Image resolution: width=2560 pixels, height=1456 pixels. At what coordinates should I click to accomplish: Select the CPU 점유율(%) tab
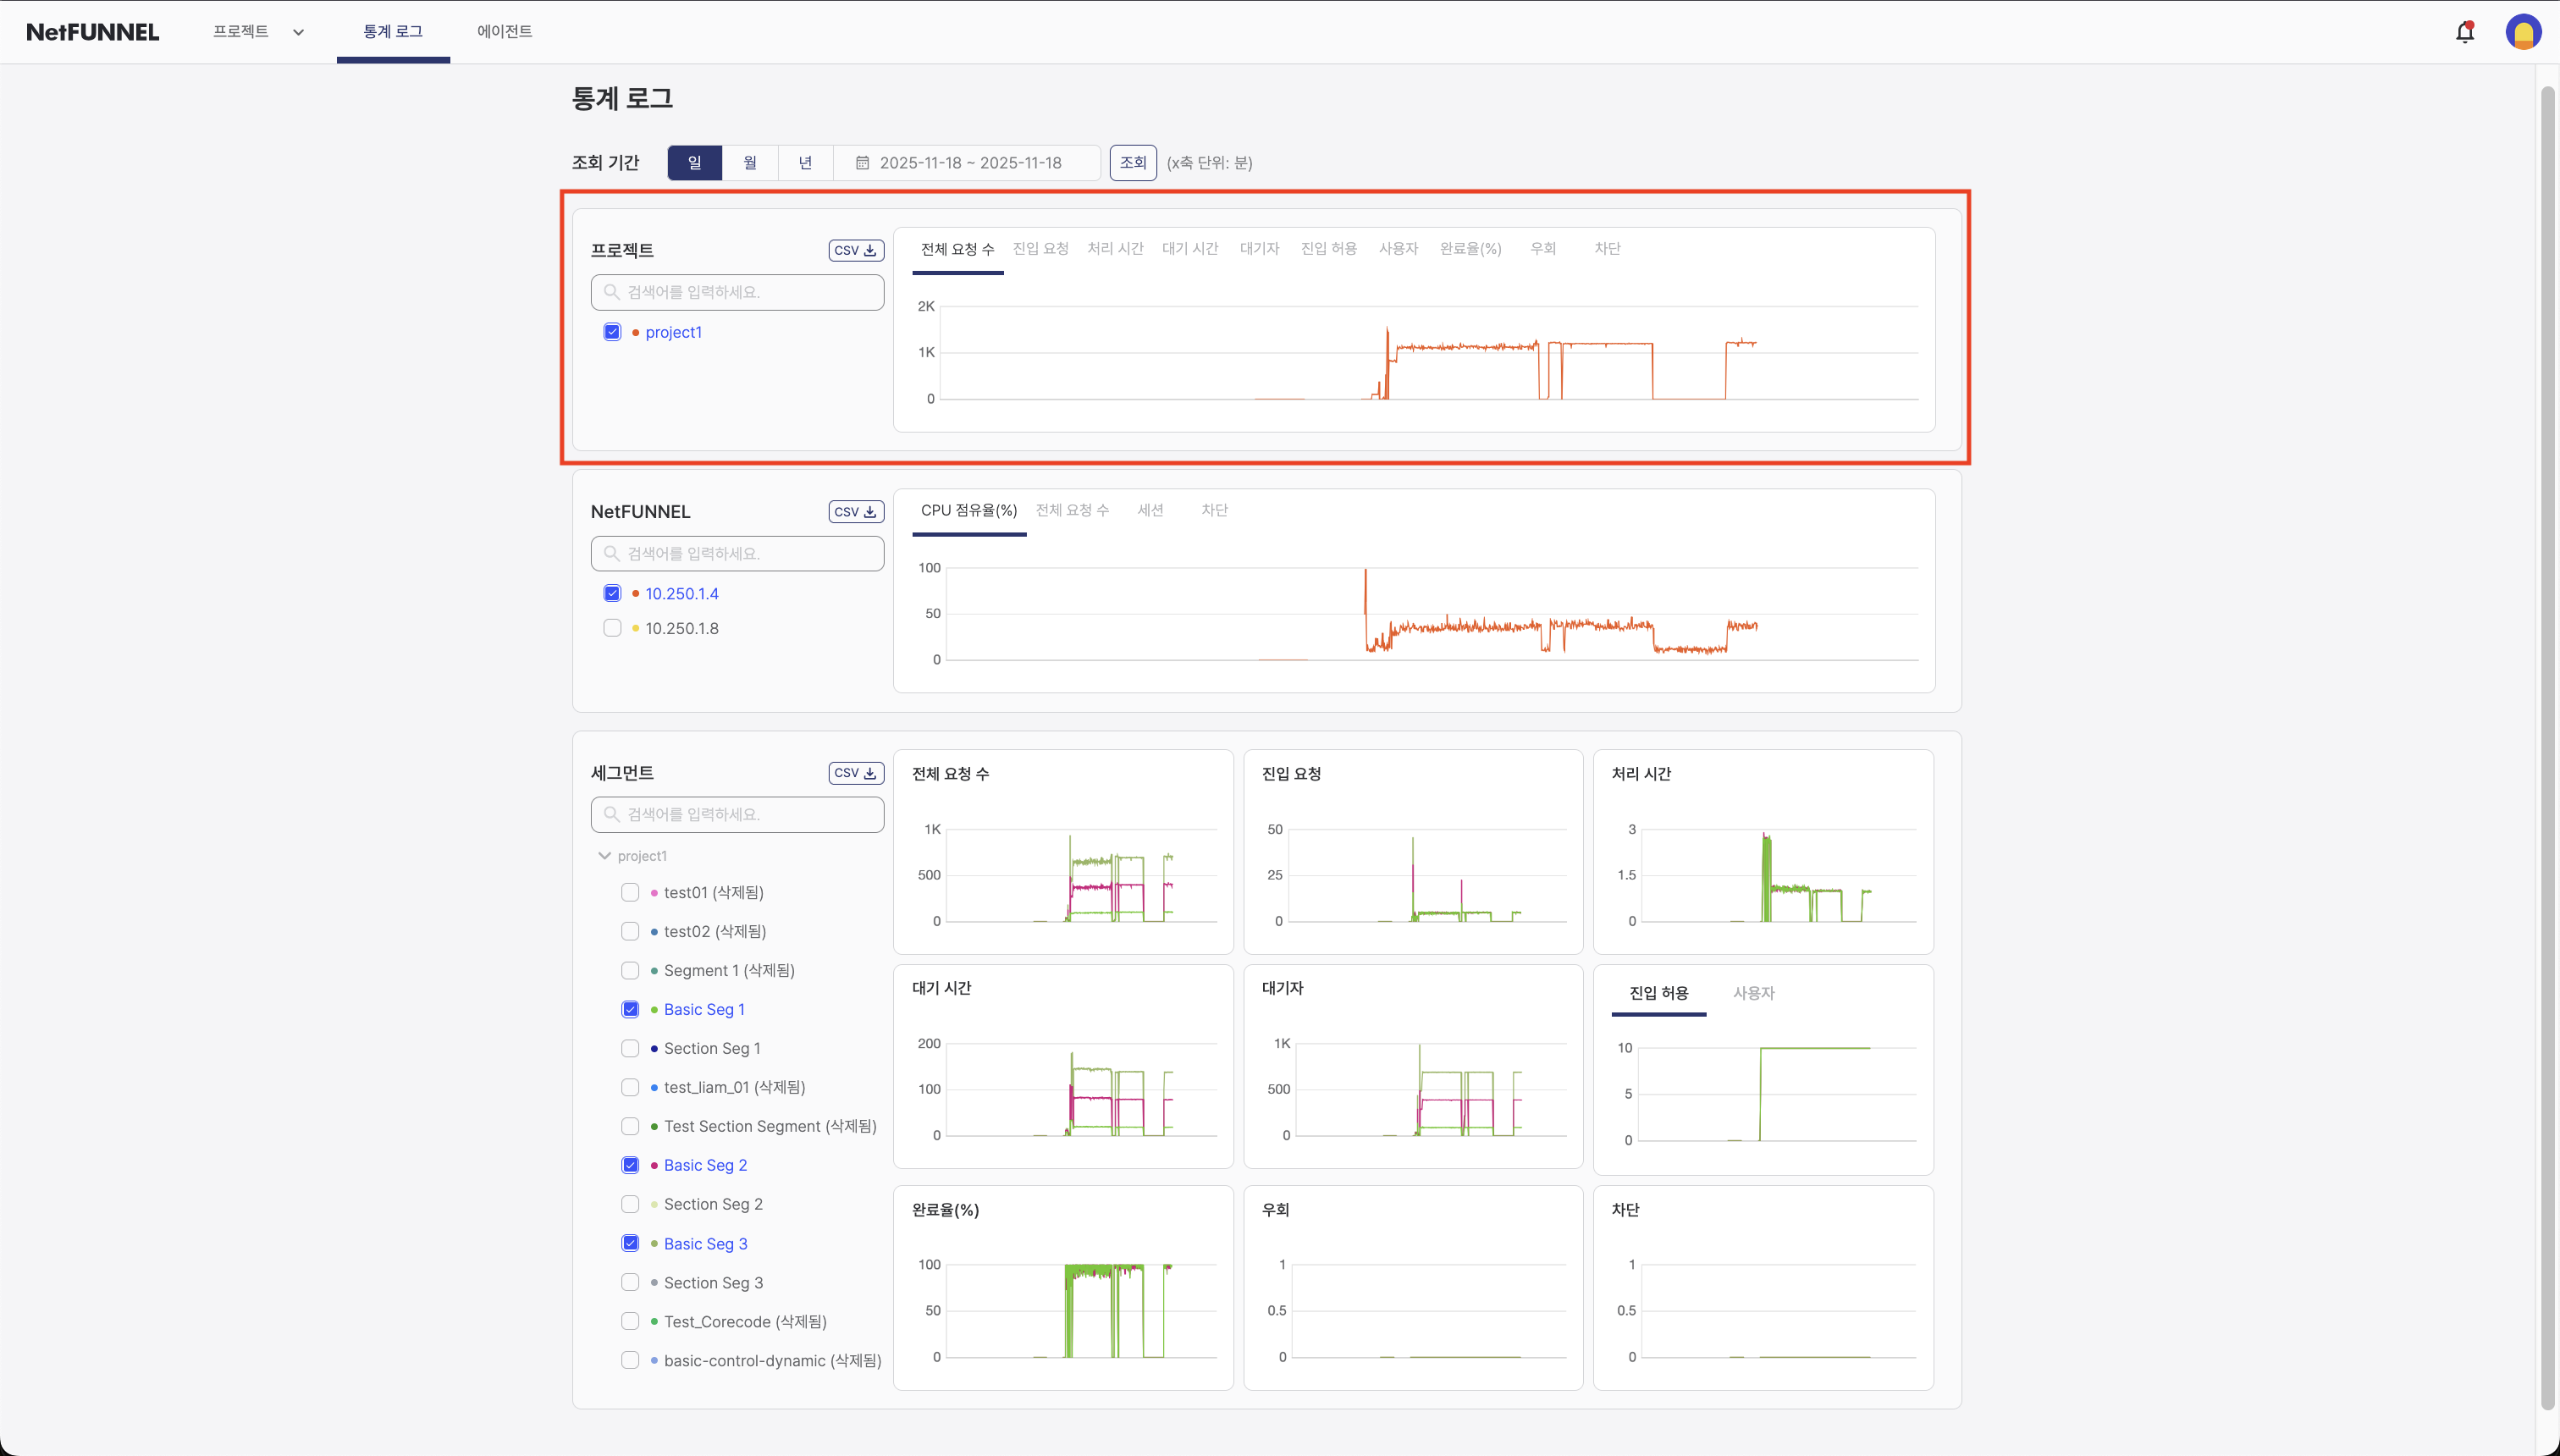[969, 510]
